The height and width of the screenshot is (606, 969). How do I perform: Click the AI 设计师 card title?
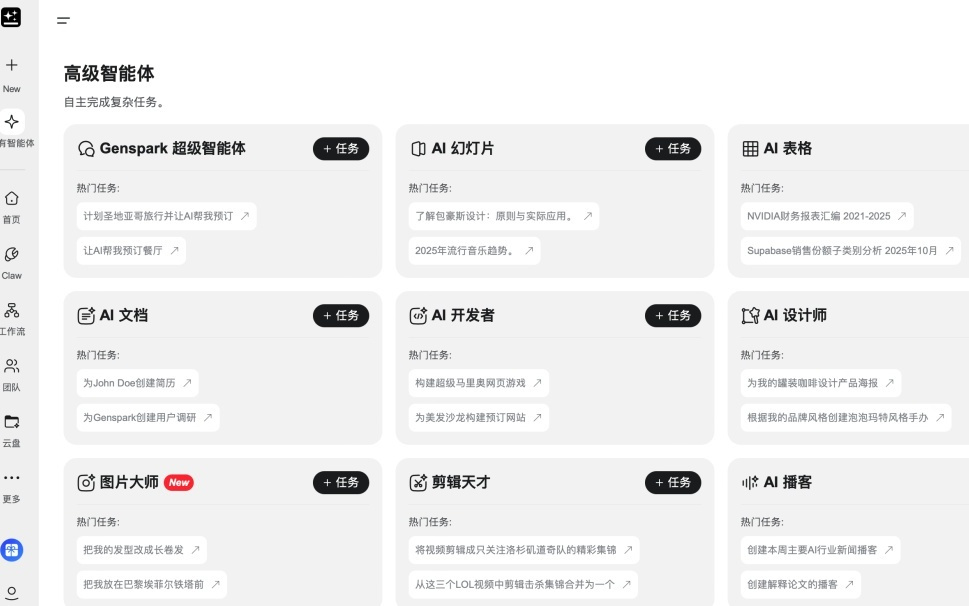(795, 316)
